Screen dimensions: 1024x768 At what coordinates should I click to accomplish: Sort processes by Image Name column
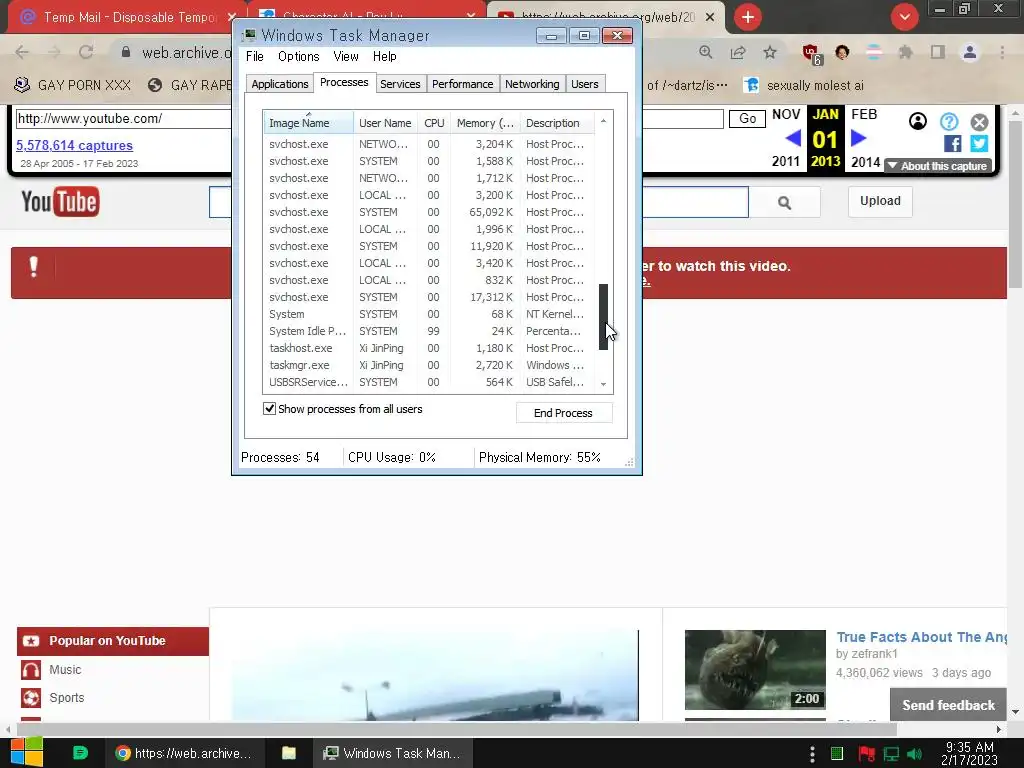pyautogui.click(x=308, y=123)
